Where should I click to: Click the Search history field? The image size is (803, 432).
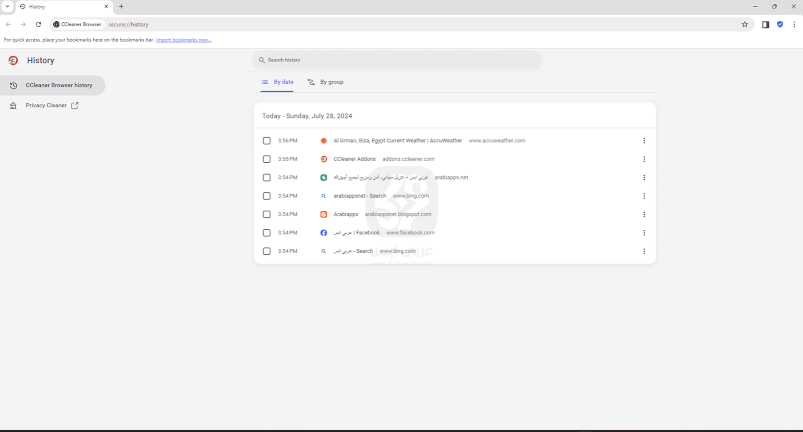(397, 60)
